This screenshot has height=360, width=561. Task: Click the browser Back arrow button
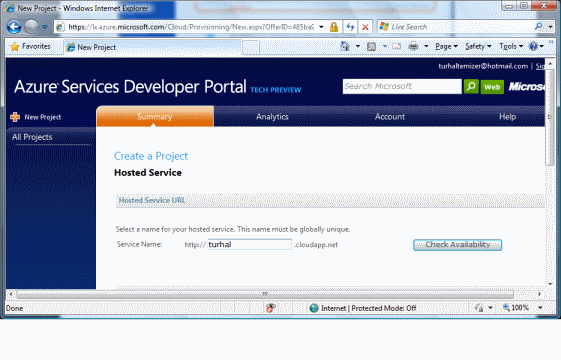14,27
